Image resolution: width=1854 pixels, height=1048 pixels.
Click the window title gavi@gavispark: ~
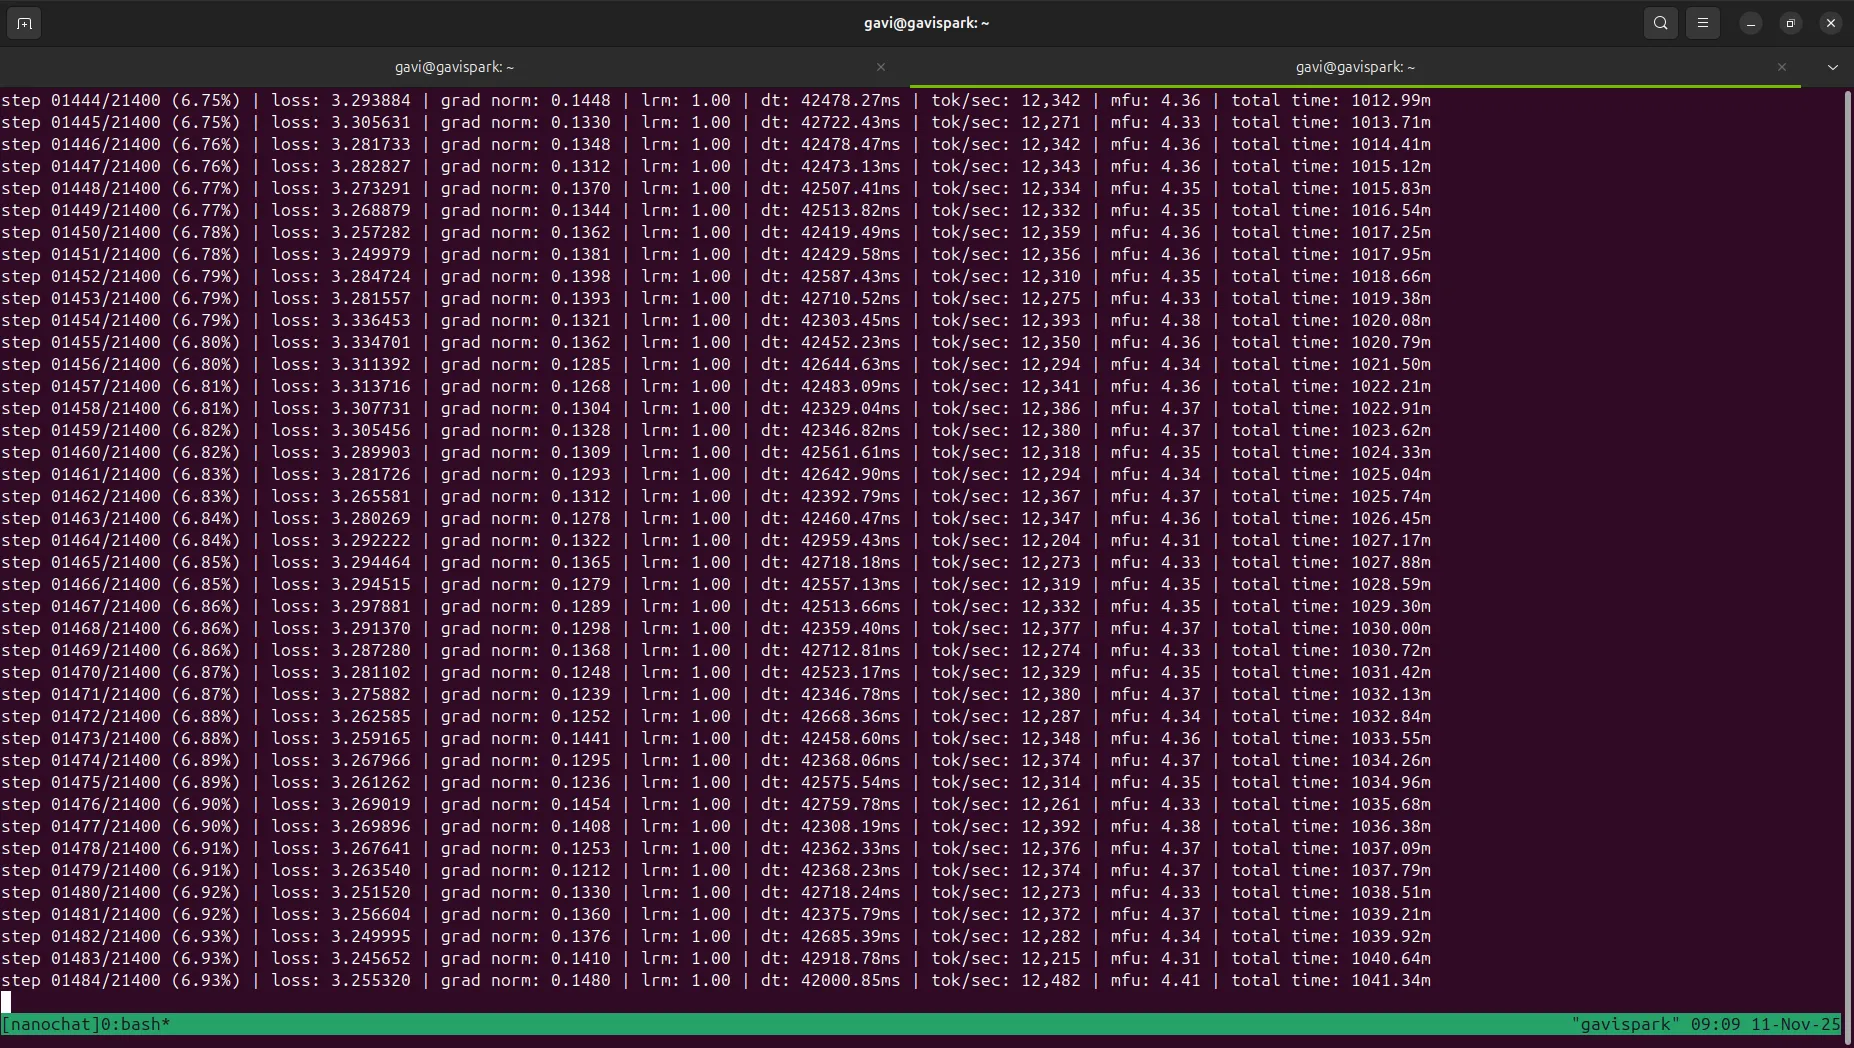click(x=926, y=23)
